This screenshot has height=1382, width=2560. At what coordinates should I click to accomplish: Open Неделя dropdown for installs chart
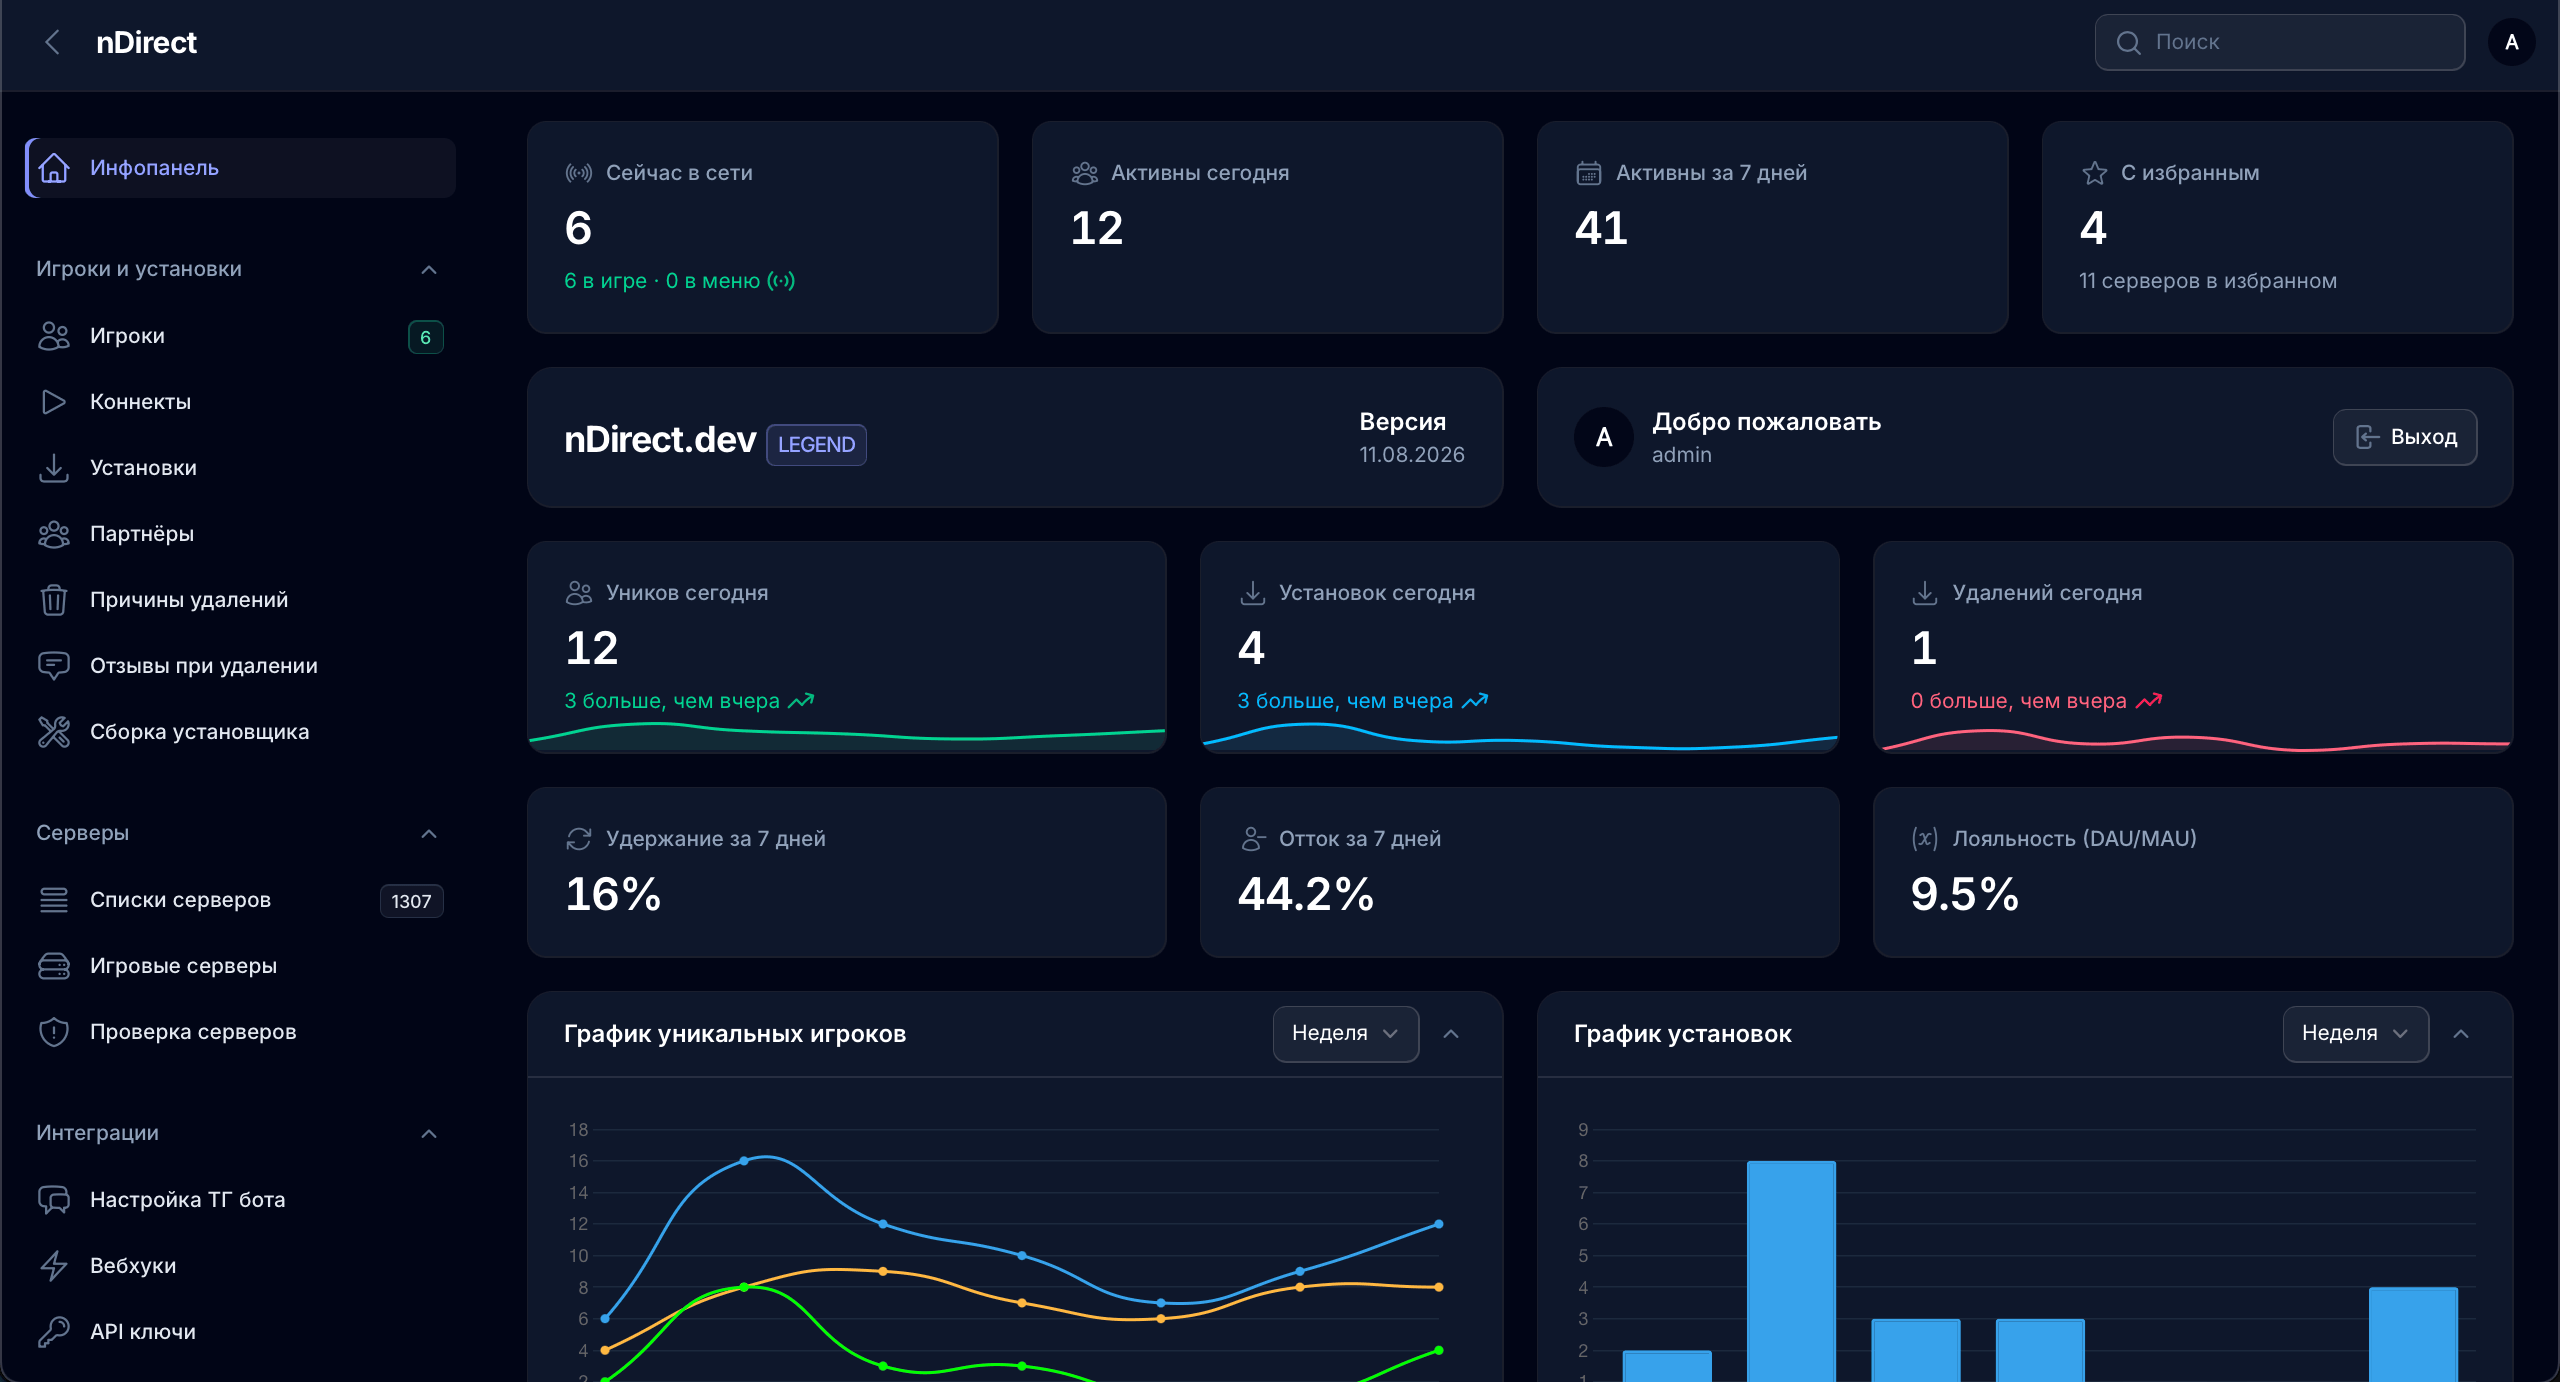click(x=2355, y=1033)
